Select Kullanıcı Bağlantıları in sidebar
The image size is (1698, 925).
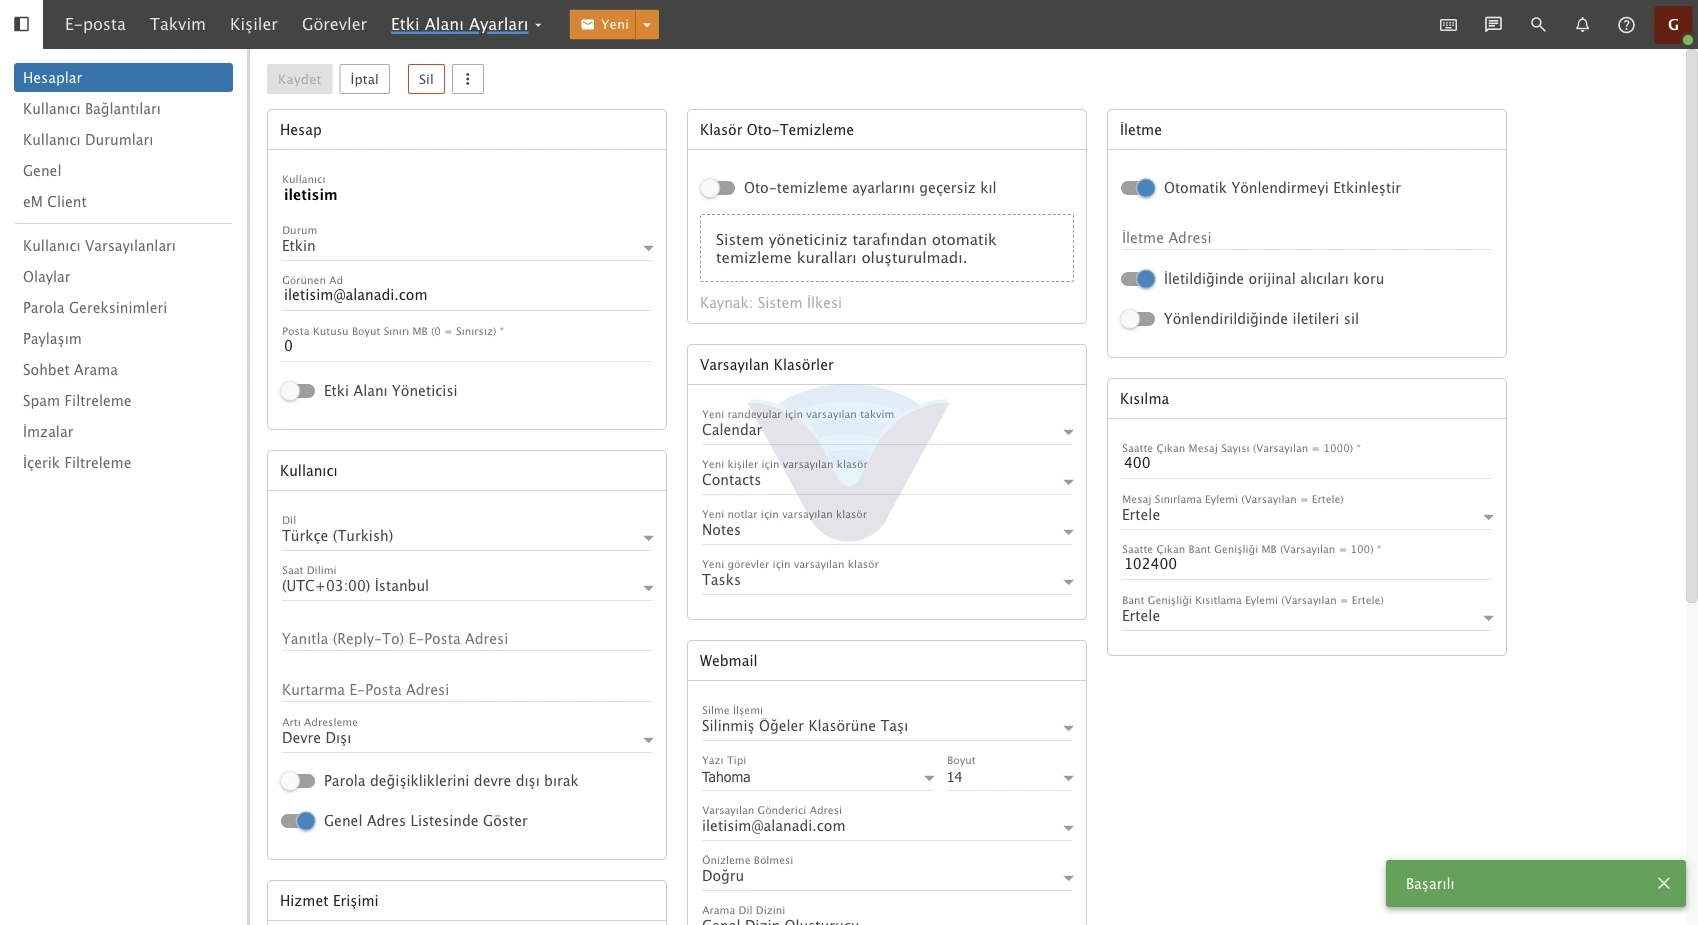[123, 109]
